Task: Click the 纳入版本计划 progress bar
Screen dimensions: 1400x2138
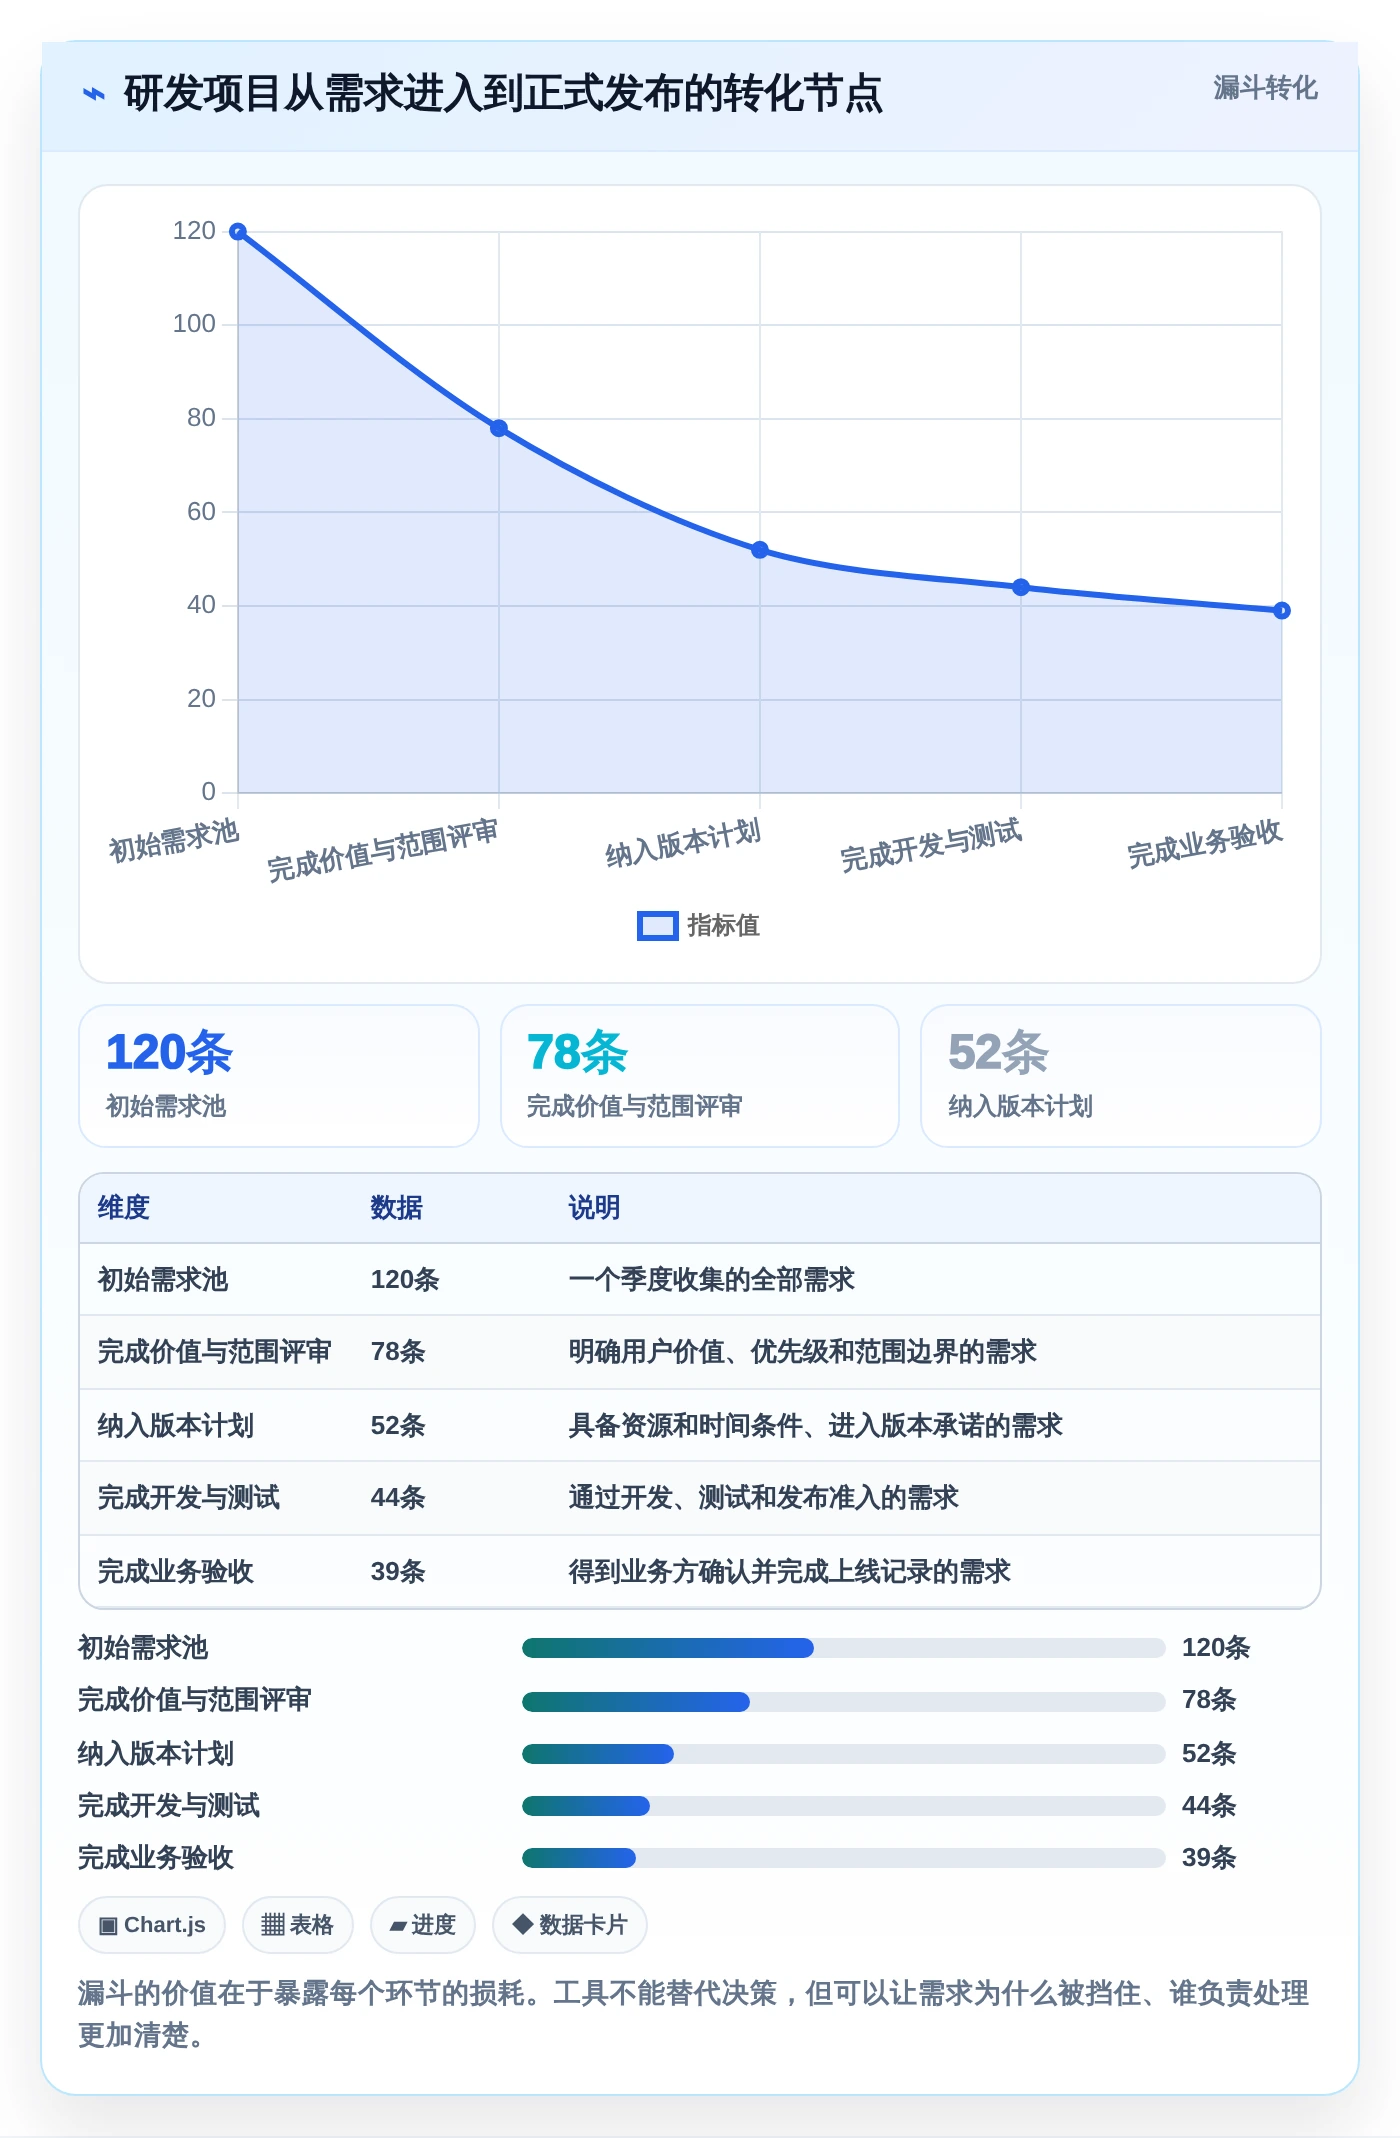Action: click(x=844, y=1754)
